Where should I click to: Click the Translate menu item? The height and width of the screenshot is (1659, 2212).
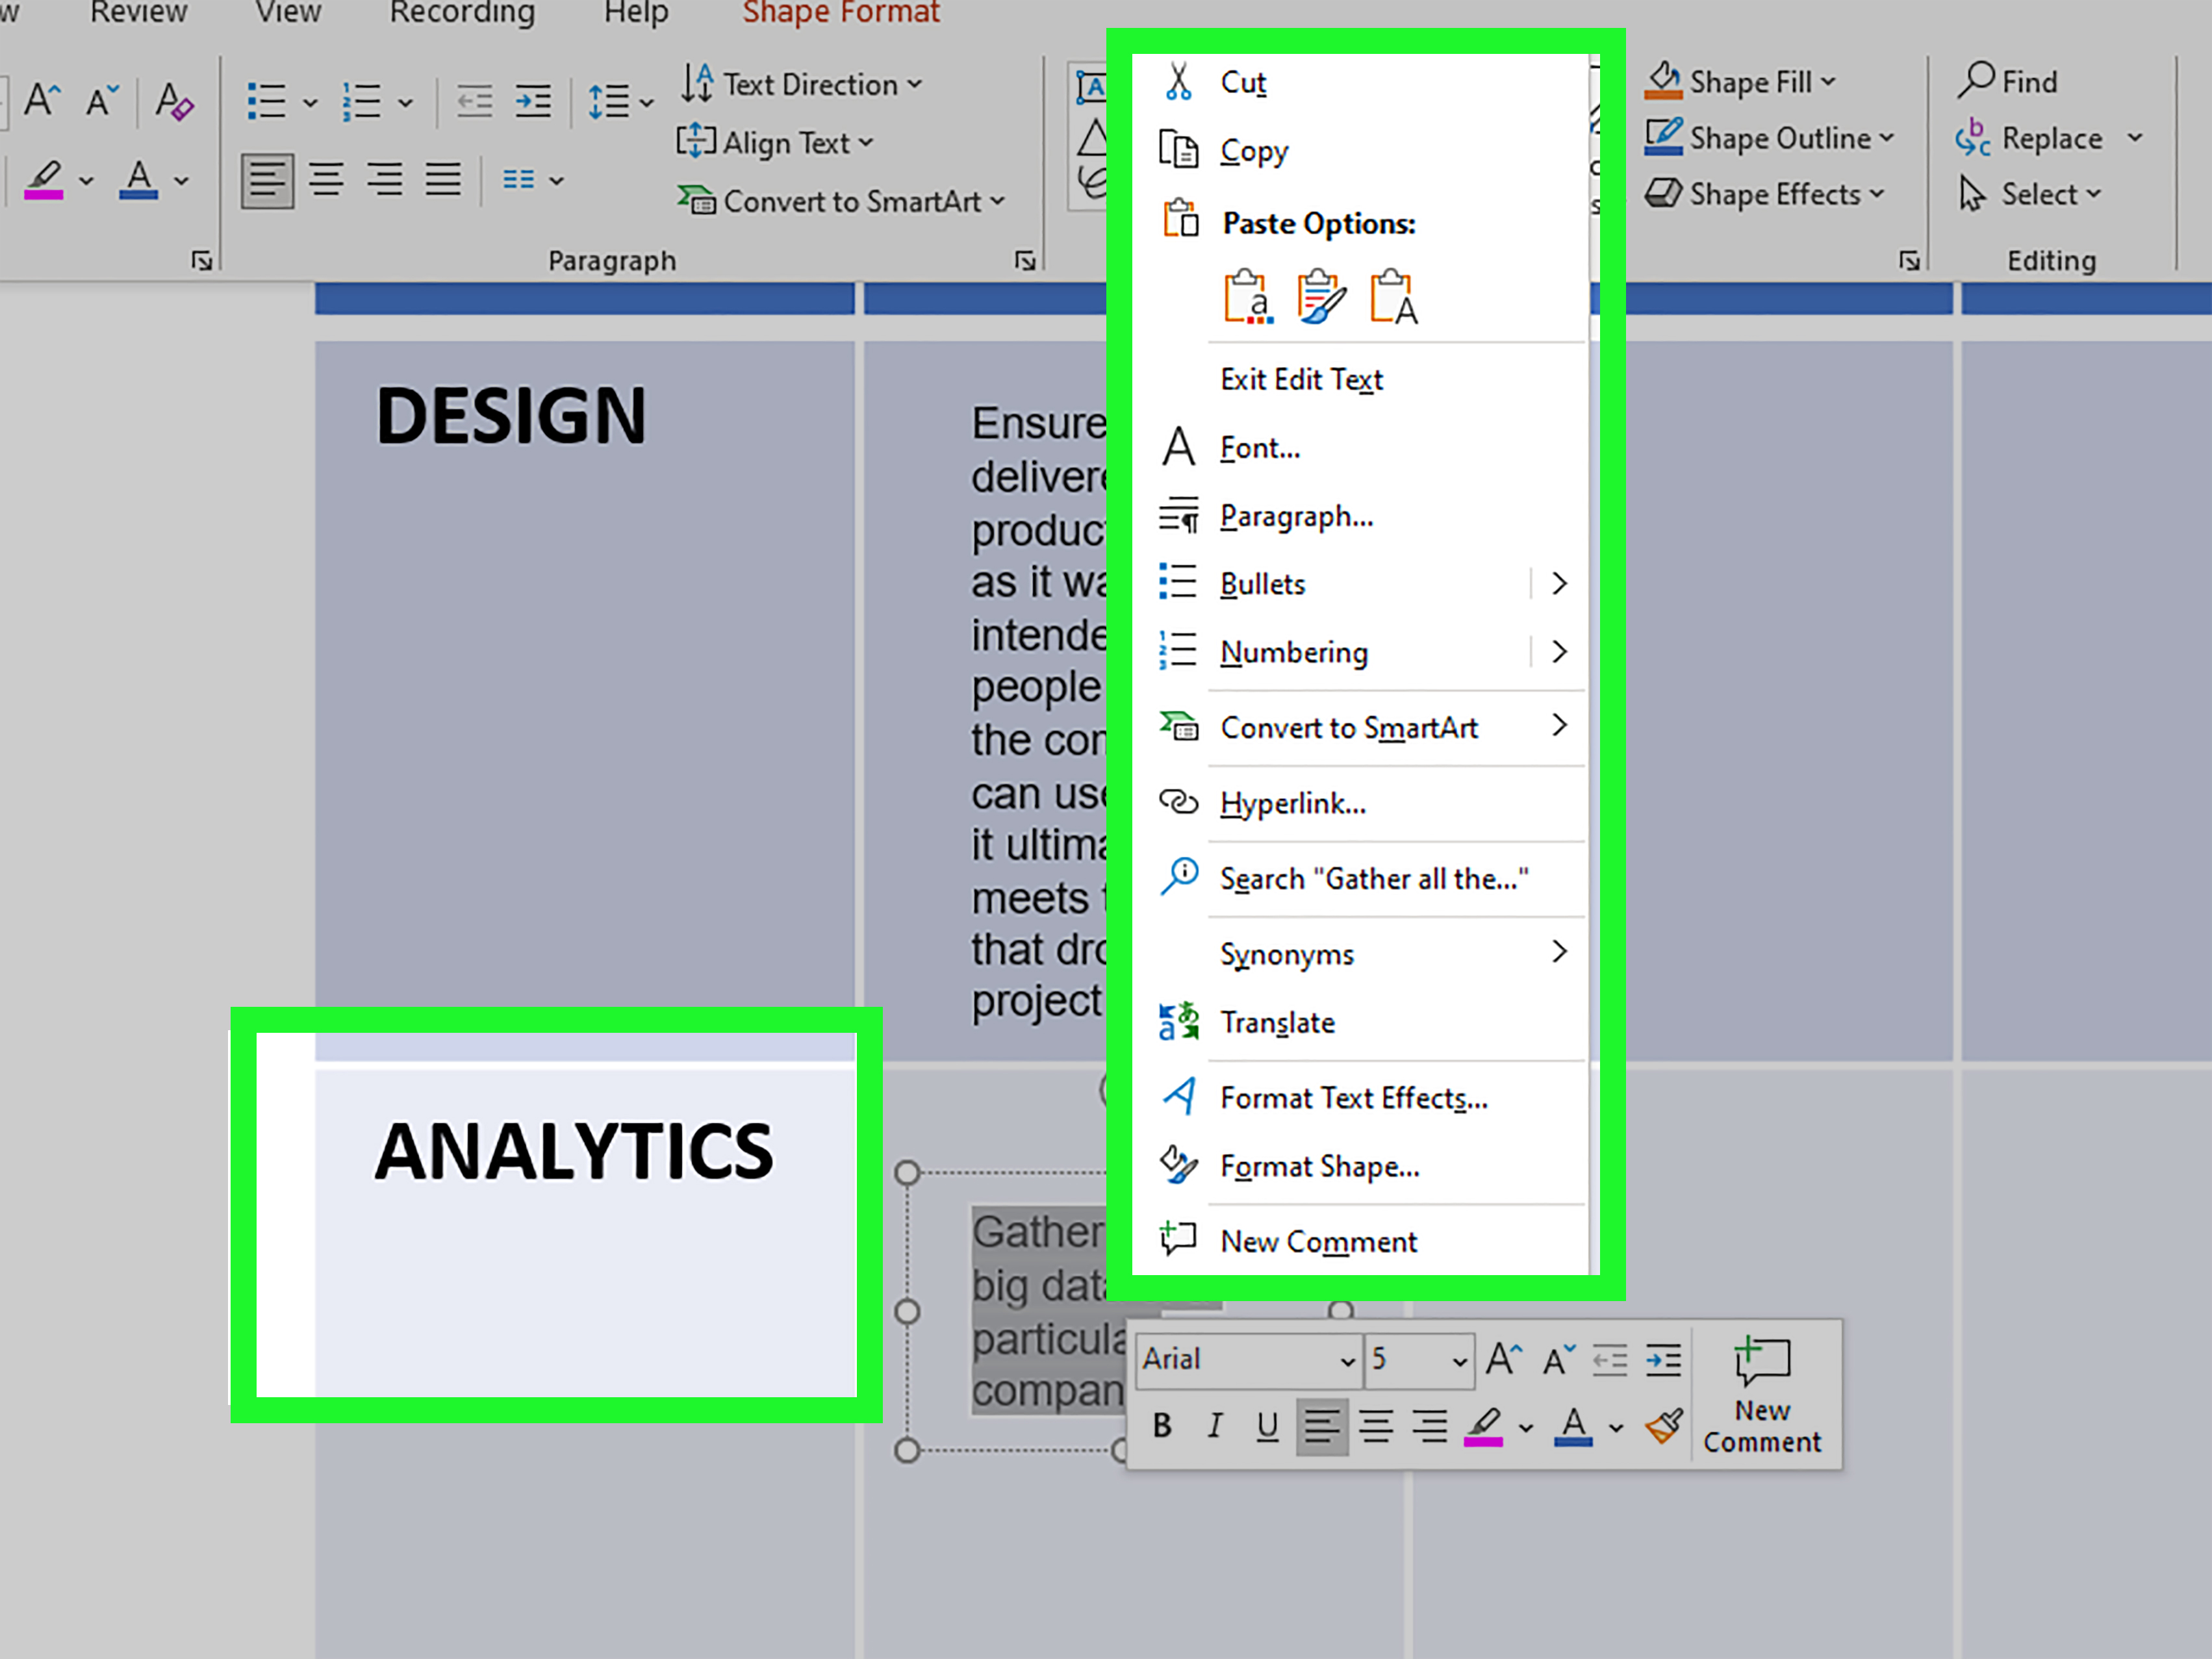(1277, 1023)
